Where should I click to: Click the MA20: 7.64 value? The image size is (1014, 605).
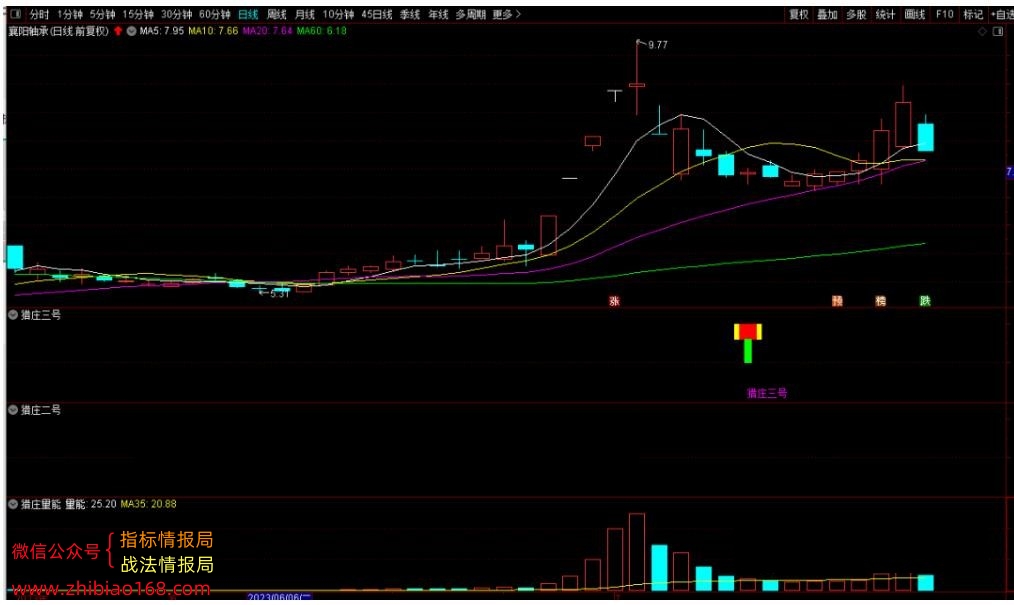pyautogui.click(x=267, y=30)
